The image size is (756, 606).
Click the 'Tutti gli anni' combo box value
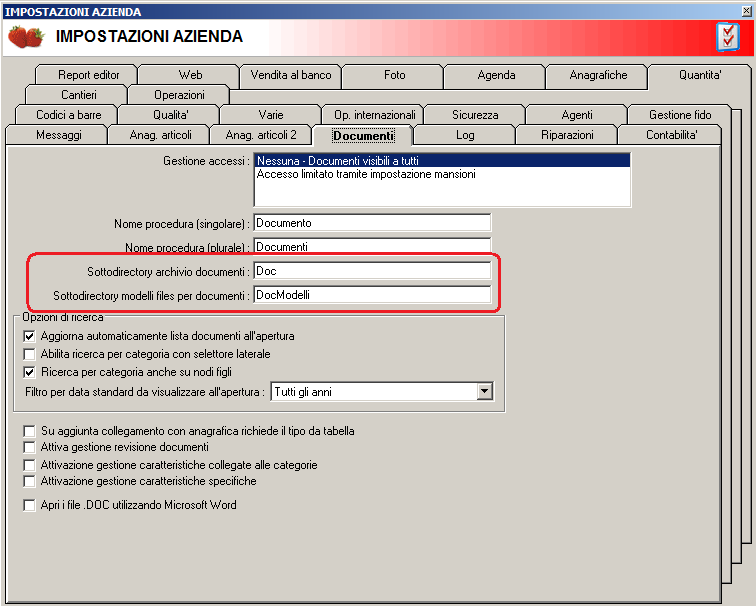374,392
